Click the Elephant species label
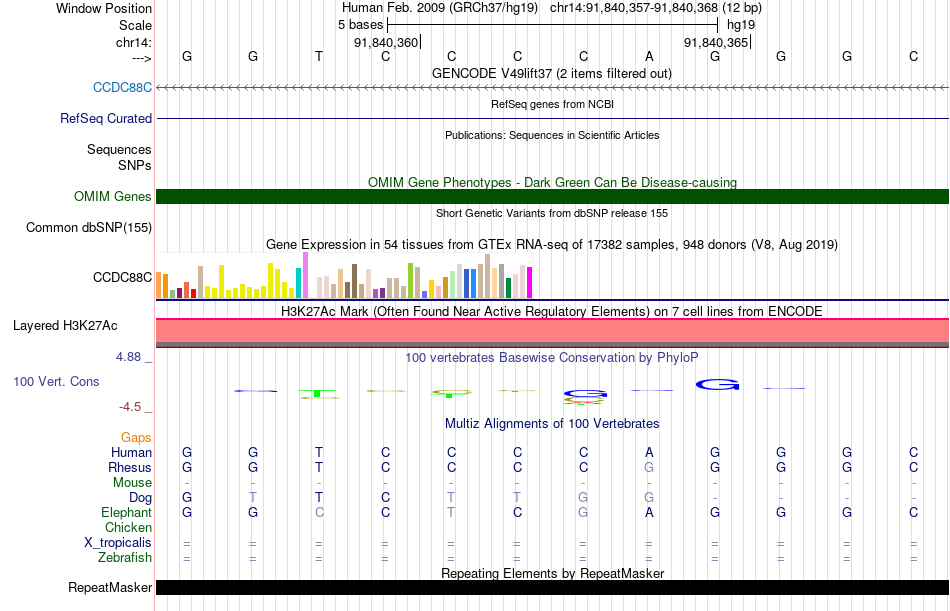Image resolution: width=950 pixels, height=611 pixels. (x=127, y=513)
